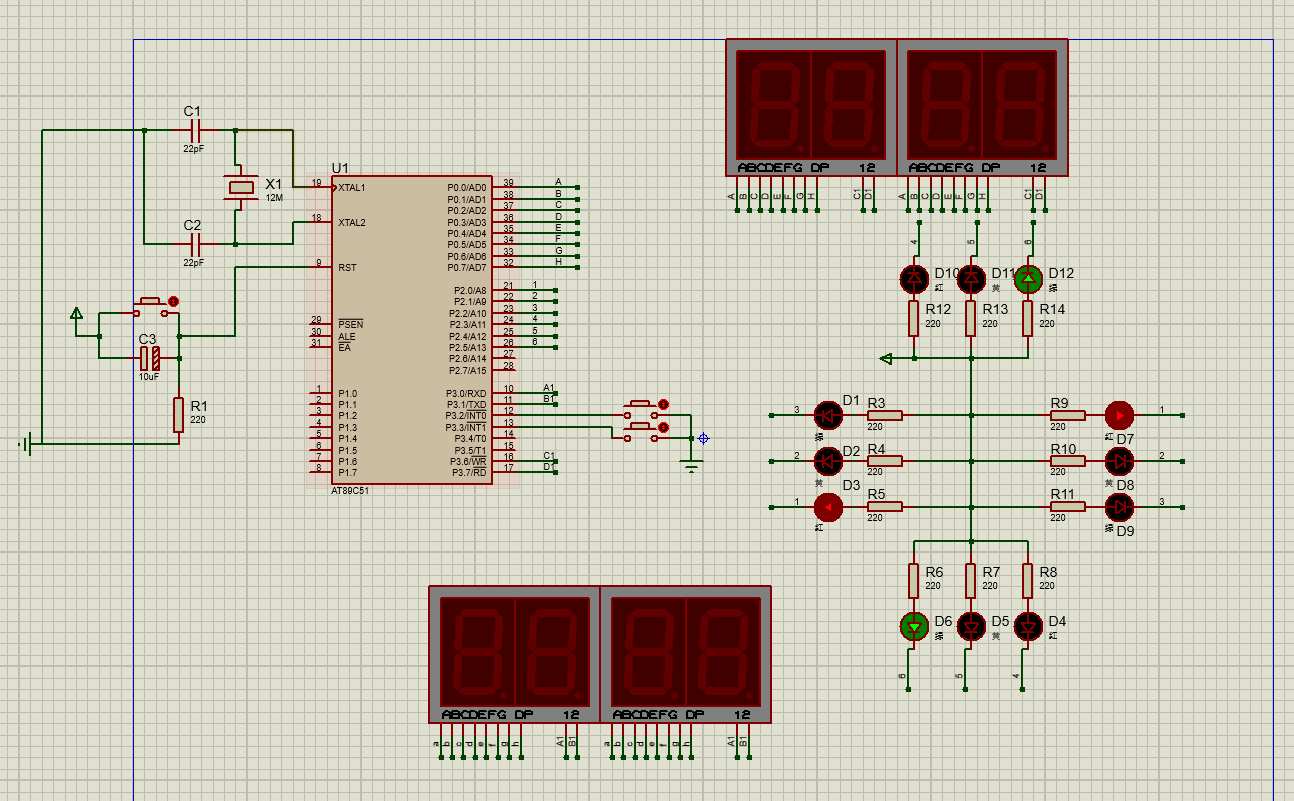1294x801 pixels.
Task: Click the P3.2/INT0 pin label
Action: point(466,416)
